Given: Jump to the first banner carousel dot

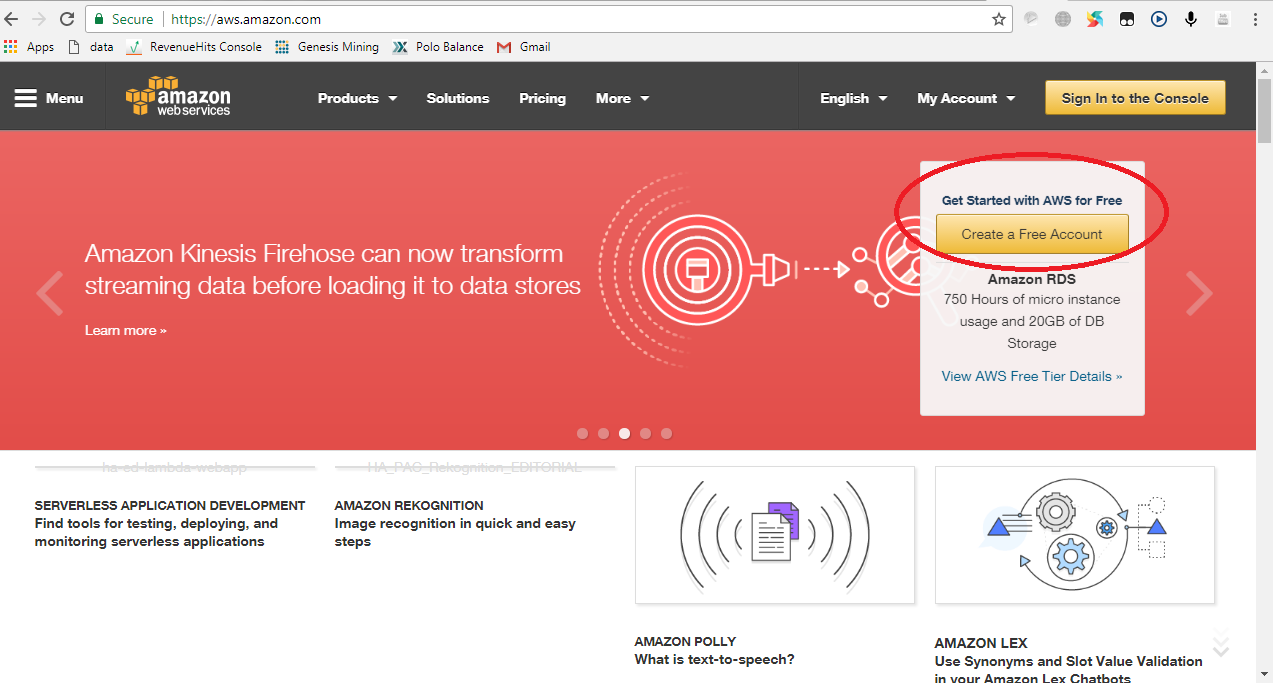Looking at the screenshot, I should (582, 434).
